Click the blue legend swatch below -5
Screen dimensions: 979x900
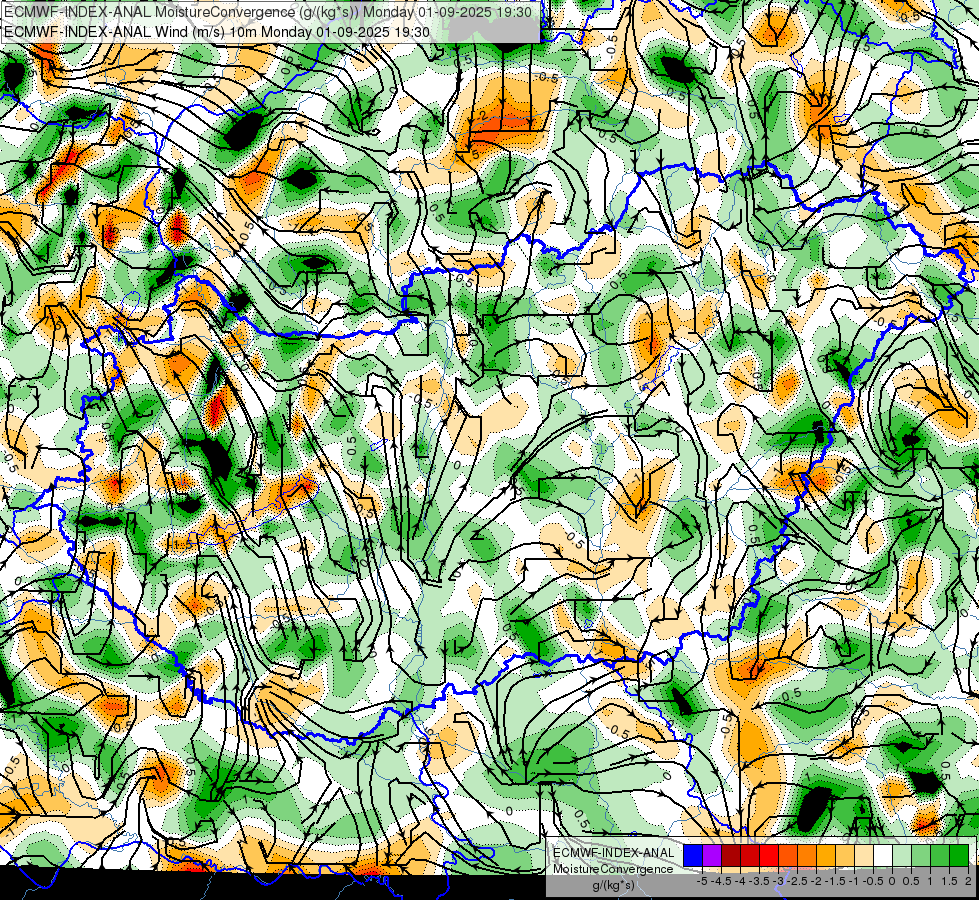click(693, 856)
